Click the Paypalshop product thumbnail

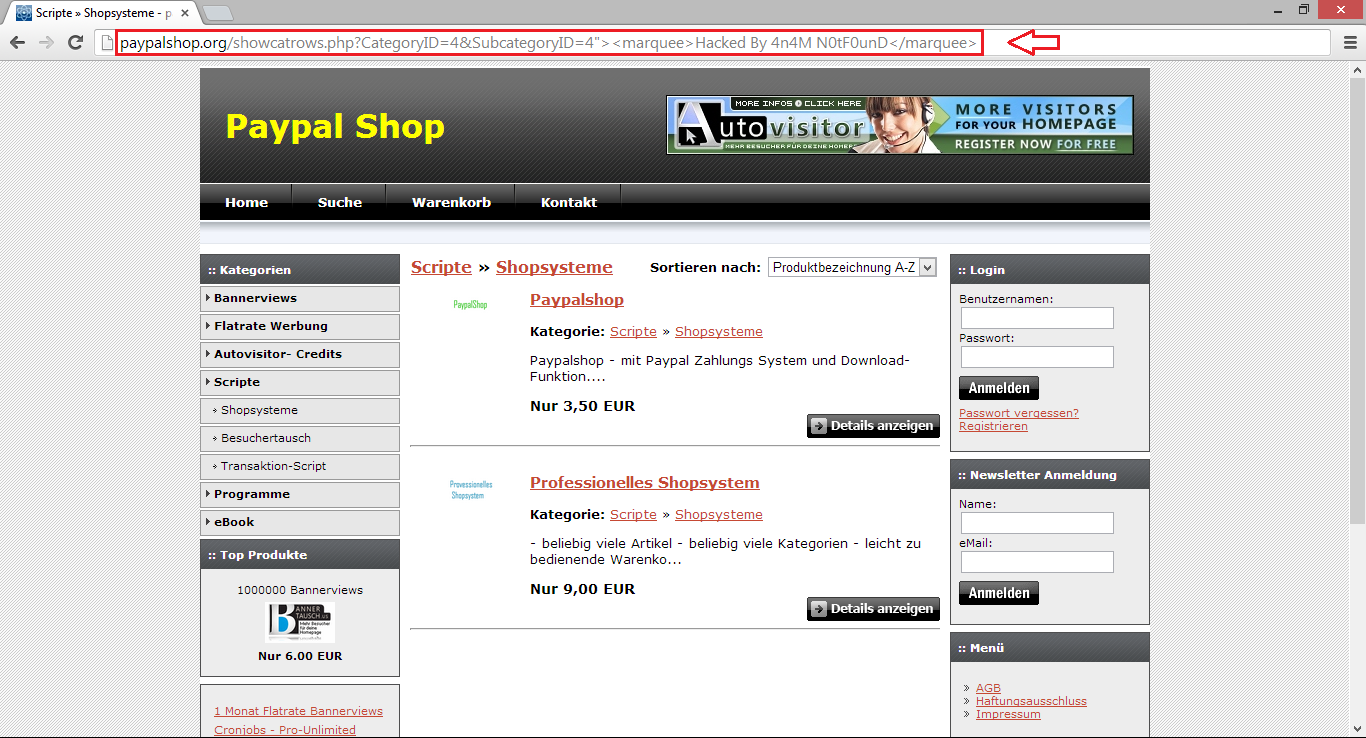click(470, 305)
